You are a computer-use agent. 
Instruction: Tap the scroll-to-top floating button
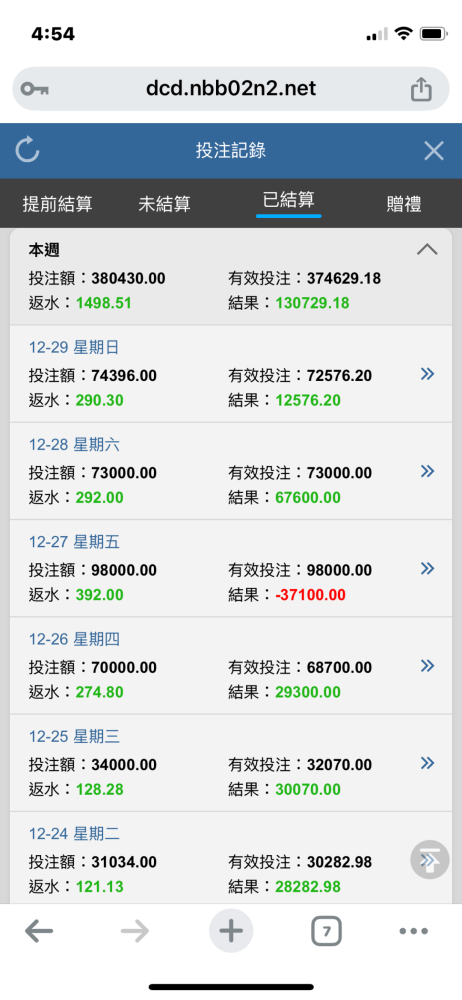[429, 860]
